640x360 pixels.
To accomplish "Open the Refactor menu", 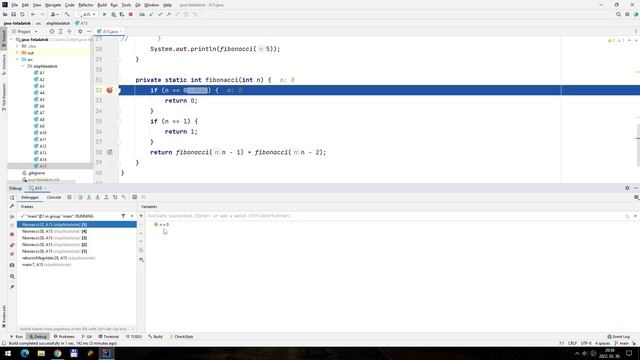I will coord(86,5).
